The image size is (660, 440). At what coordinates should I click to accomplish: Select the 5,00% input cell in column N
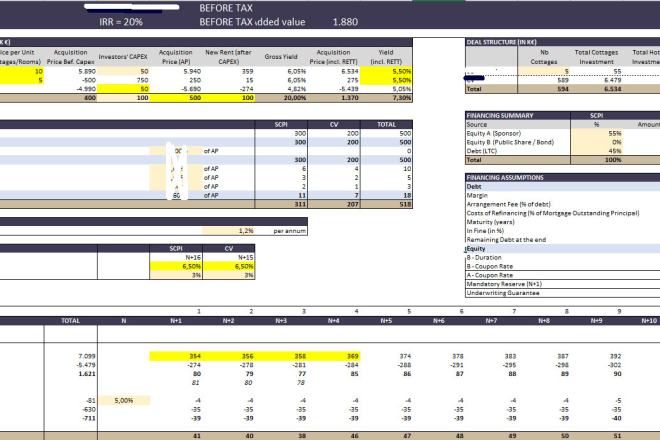pos(123,400)
